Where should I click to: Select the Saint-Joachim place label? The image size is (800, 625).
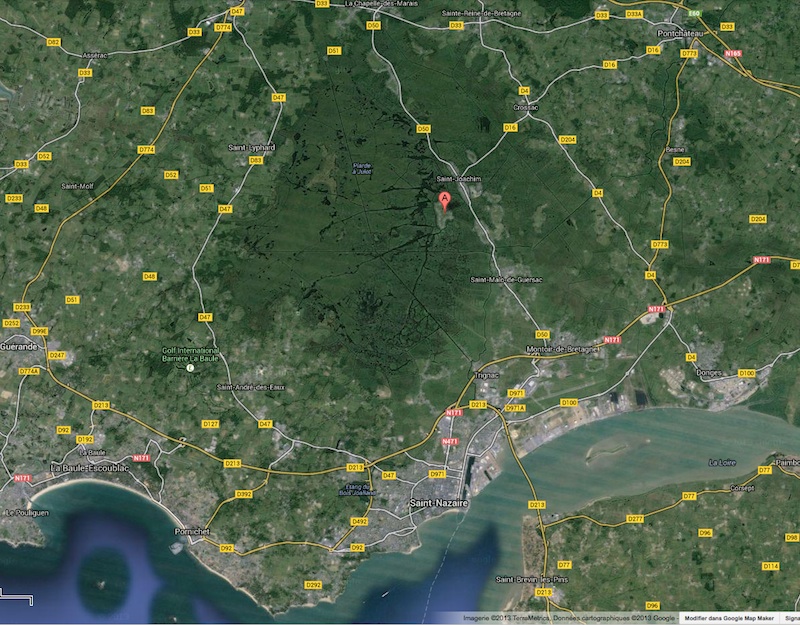461,179
